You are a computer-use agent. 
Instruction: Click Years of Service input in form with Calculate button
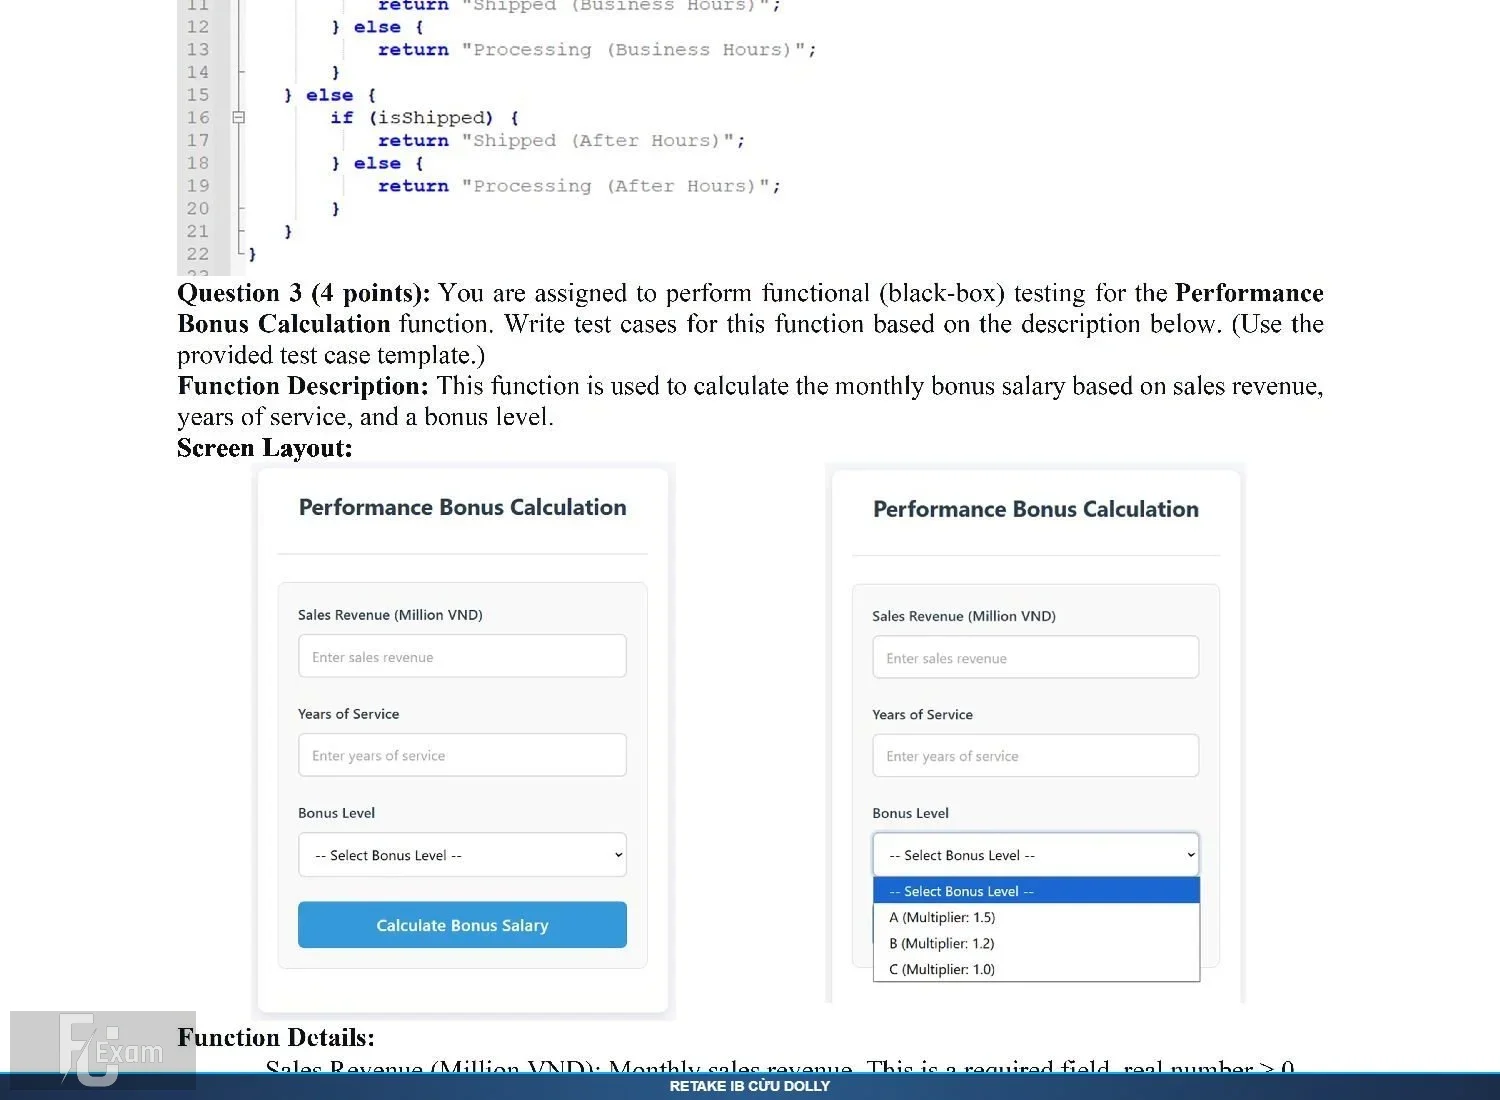[462, 755]
